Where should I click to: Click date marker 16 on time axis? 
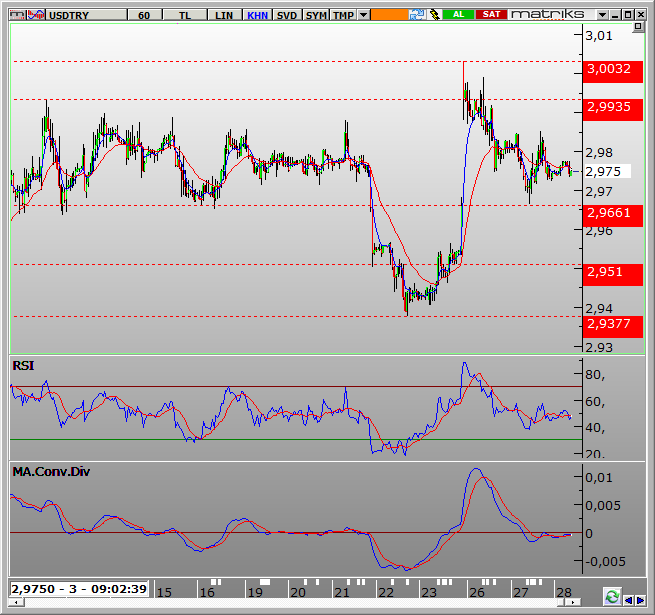coord(207,592)
